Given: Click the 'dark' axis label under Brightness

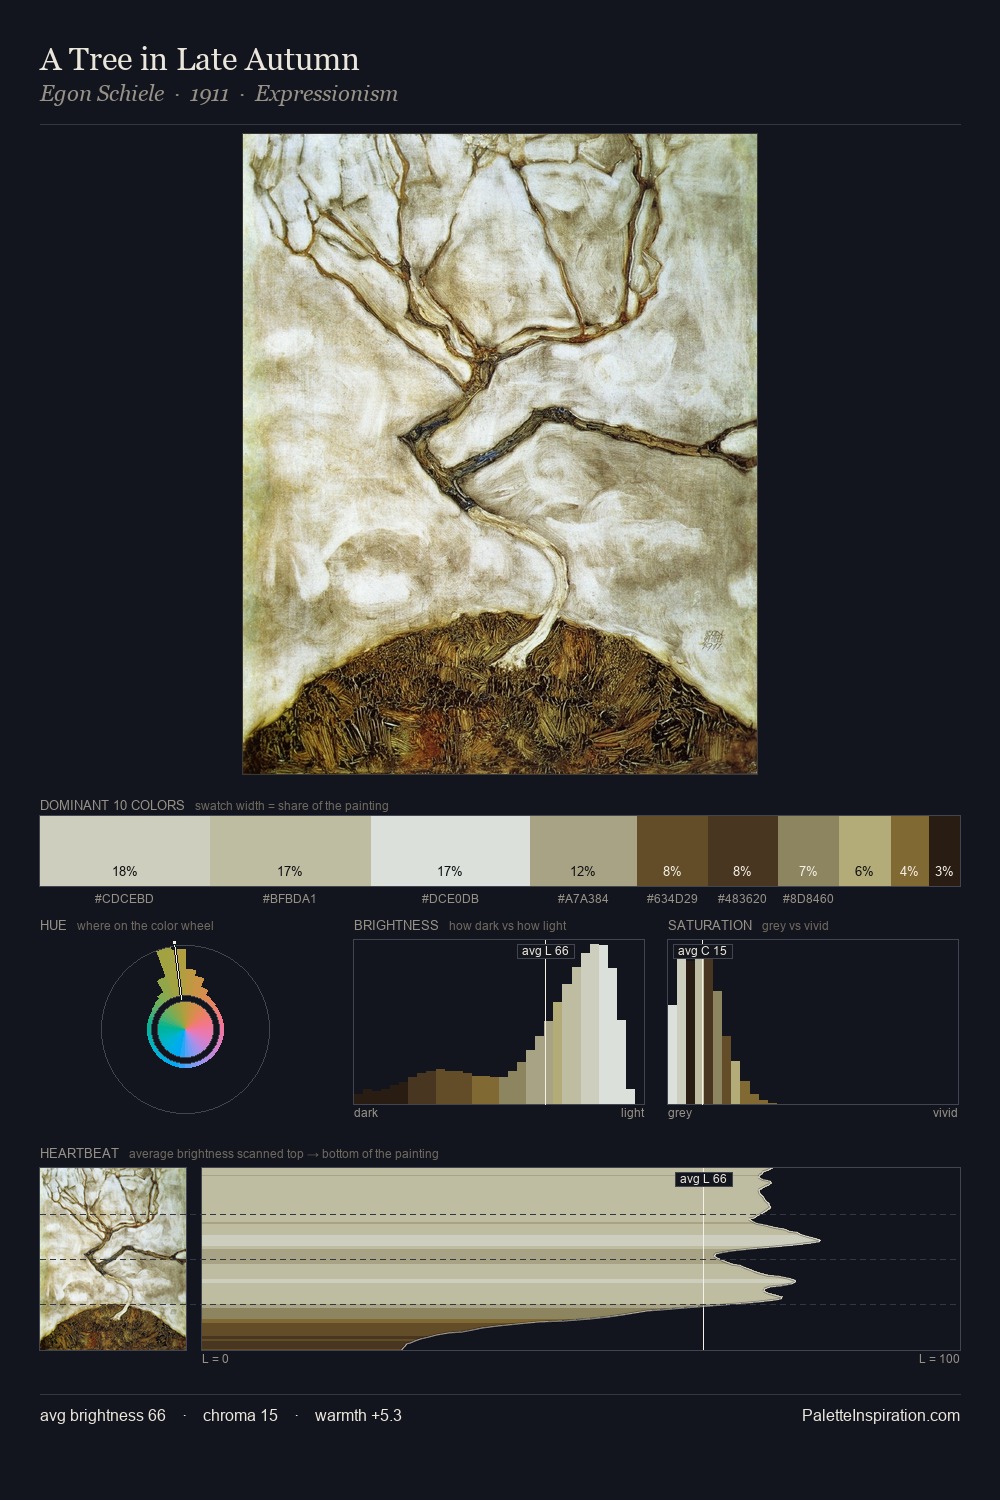Looking at the screenshot, I should point(366,1113).
